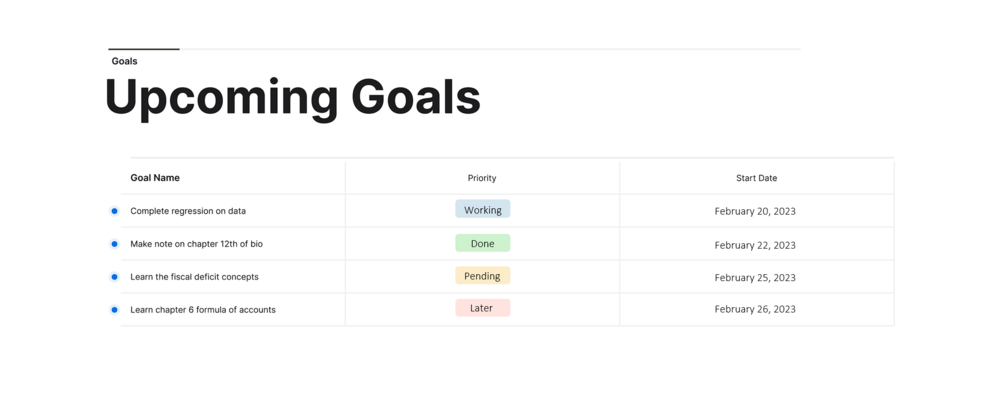This screenshot has width=1005, height=414.
Task: Click the February 25, 2023 start date
Action: [755, 277]
